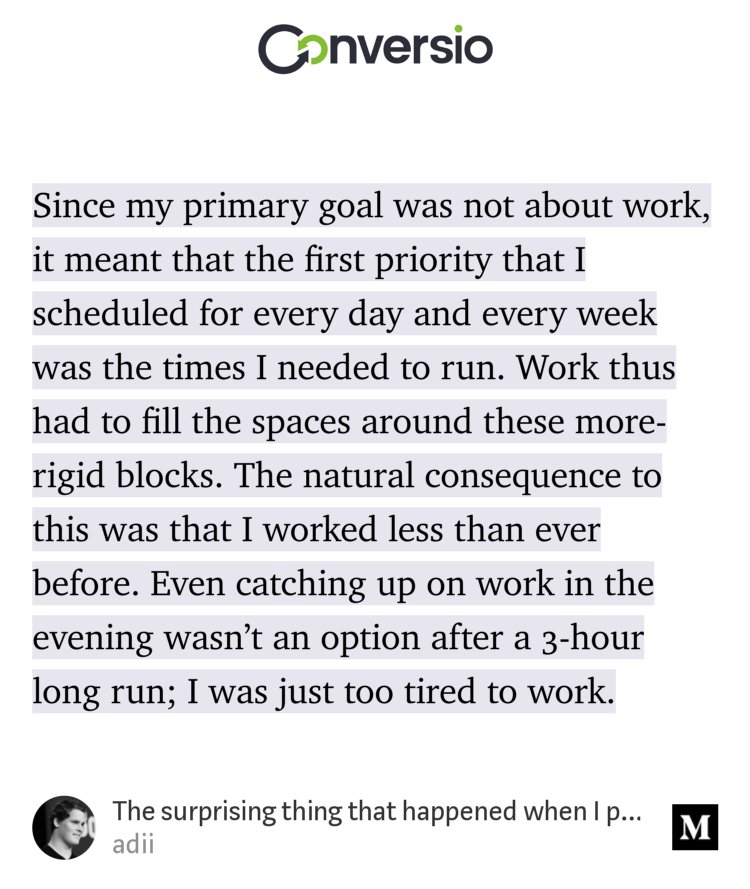Image resolution: width=750 pixels, height=889 pixels.
Task: Click the final line "long run; I was just too tired"
Action: (322, 691)
